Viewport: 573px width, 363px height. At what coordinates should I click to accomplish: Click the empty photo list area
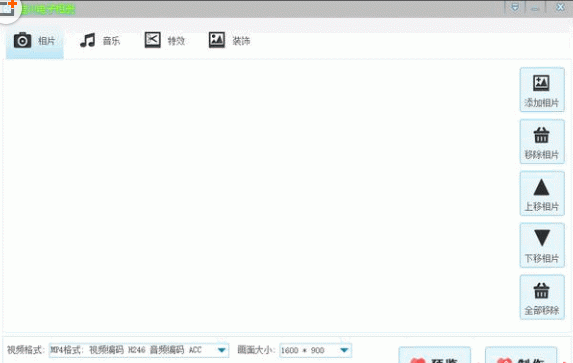(260, 196)
